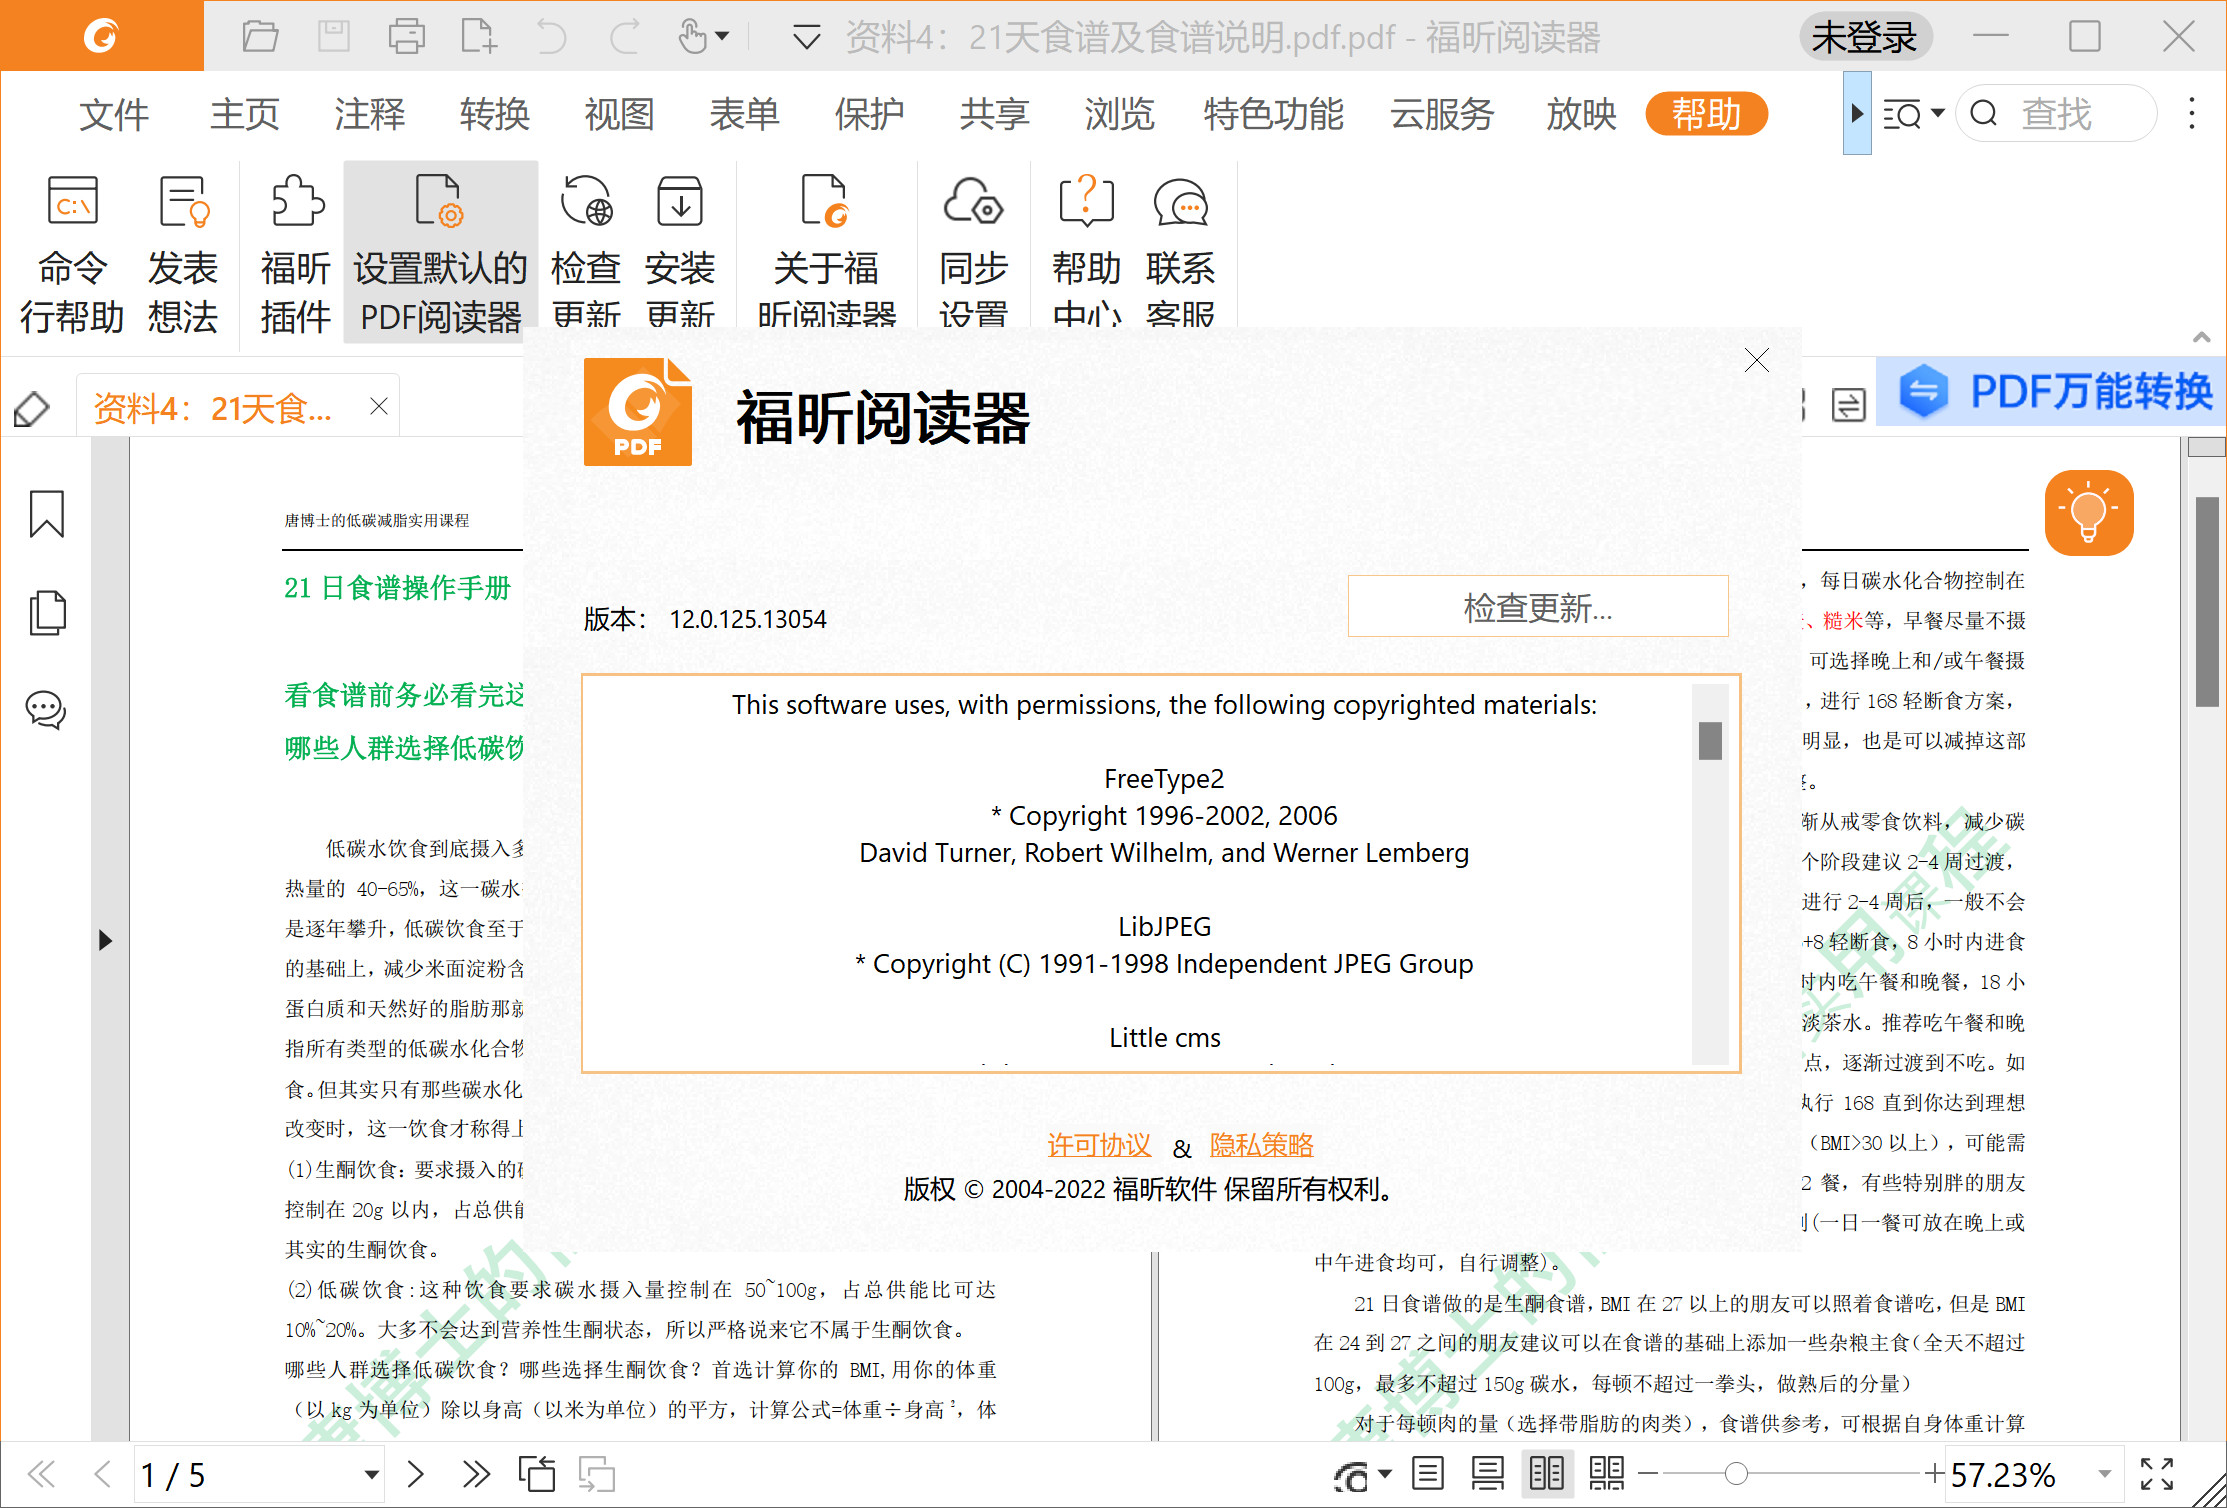
Task: Go to the first page
Action: pos(41,1474)
